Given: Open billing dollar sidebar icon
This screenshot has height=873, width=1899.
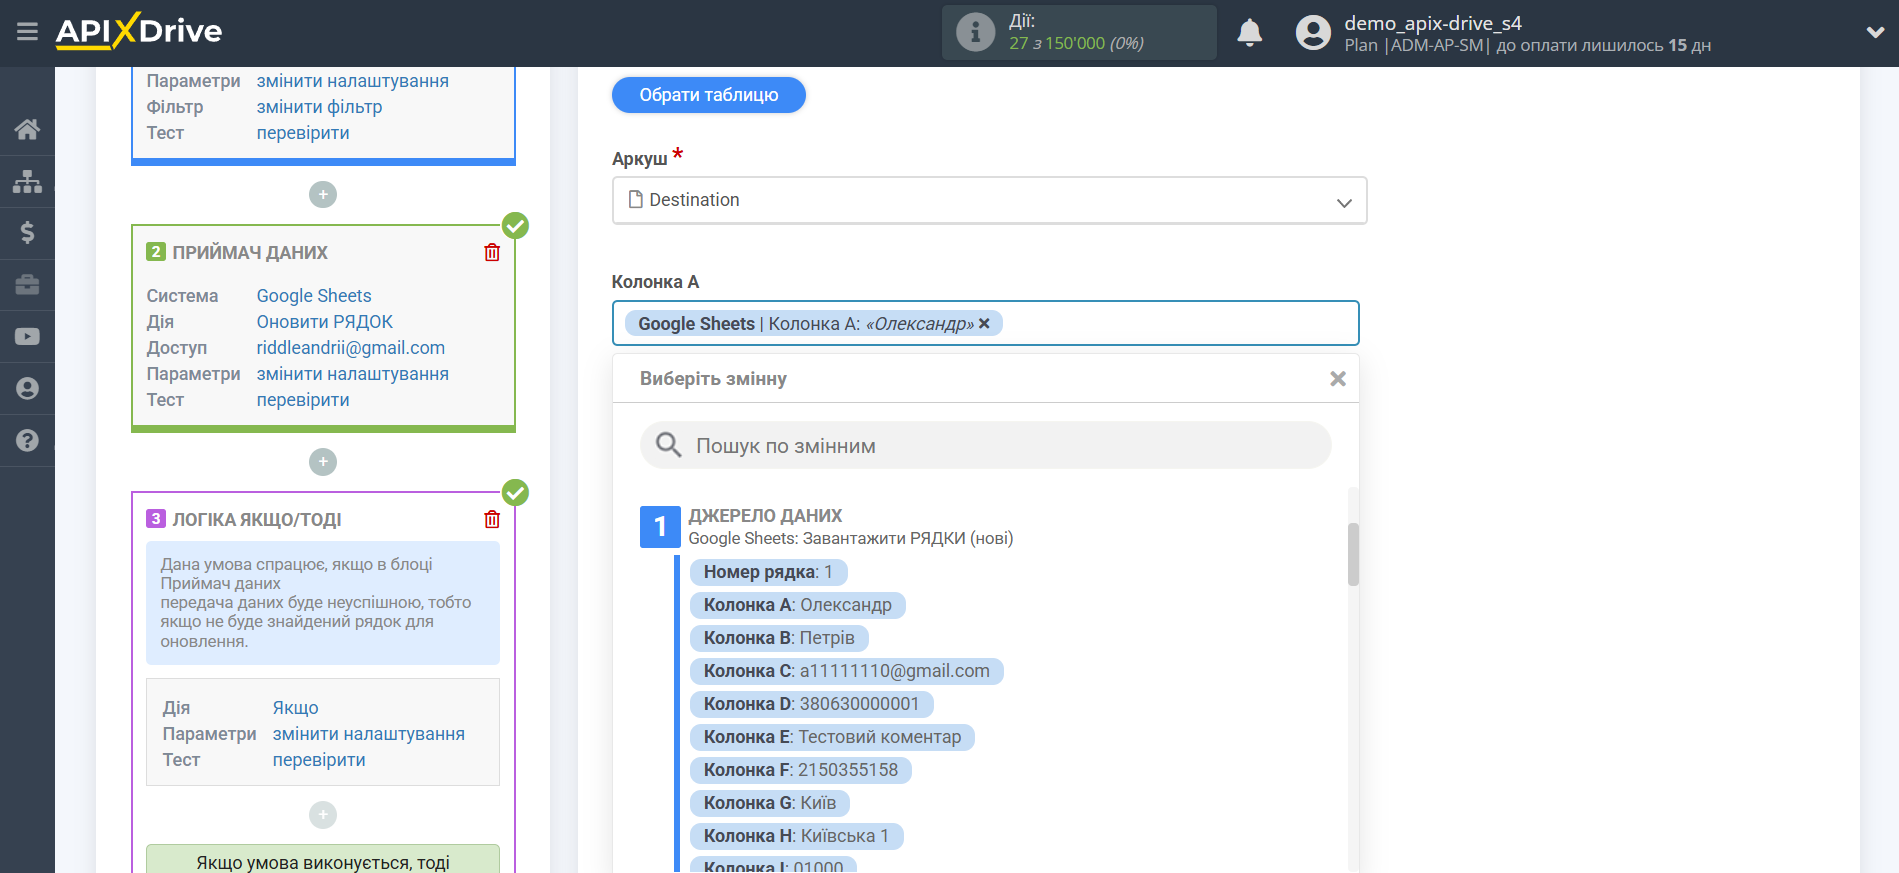Looking at the screenshot, I should pyautogui.click(x=27, y=233).
